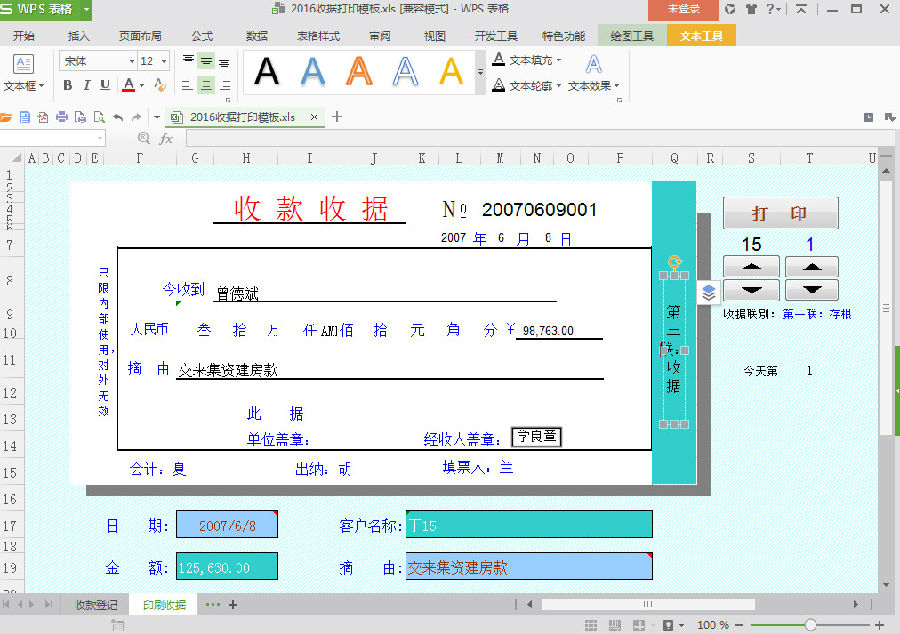
Task: Click the layers layout icon beside text box
Action: [709, 293]
